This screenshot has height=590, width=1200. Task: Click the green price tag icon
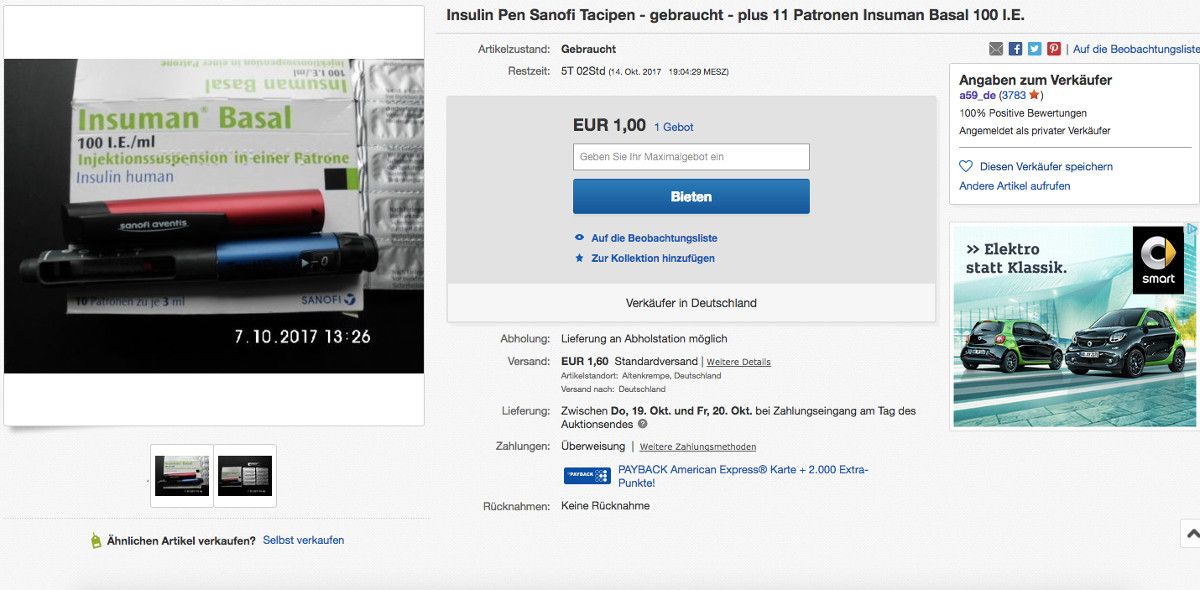click(96, 541)
